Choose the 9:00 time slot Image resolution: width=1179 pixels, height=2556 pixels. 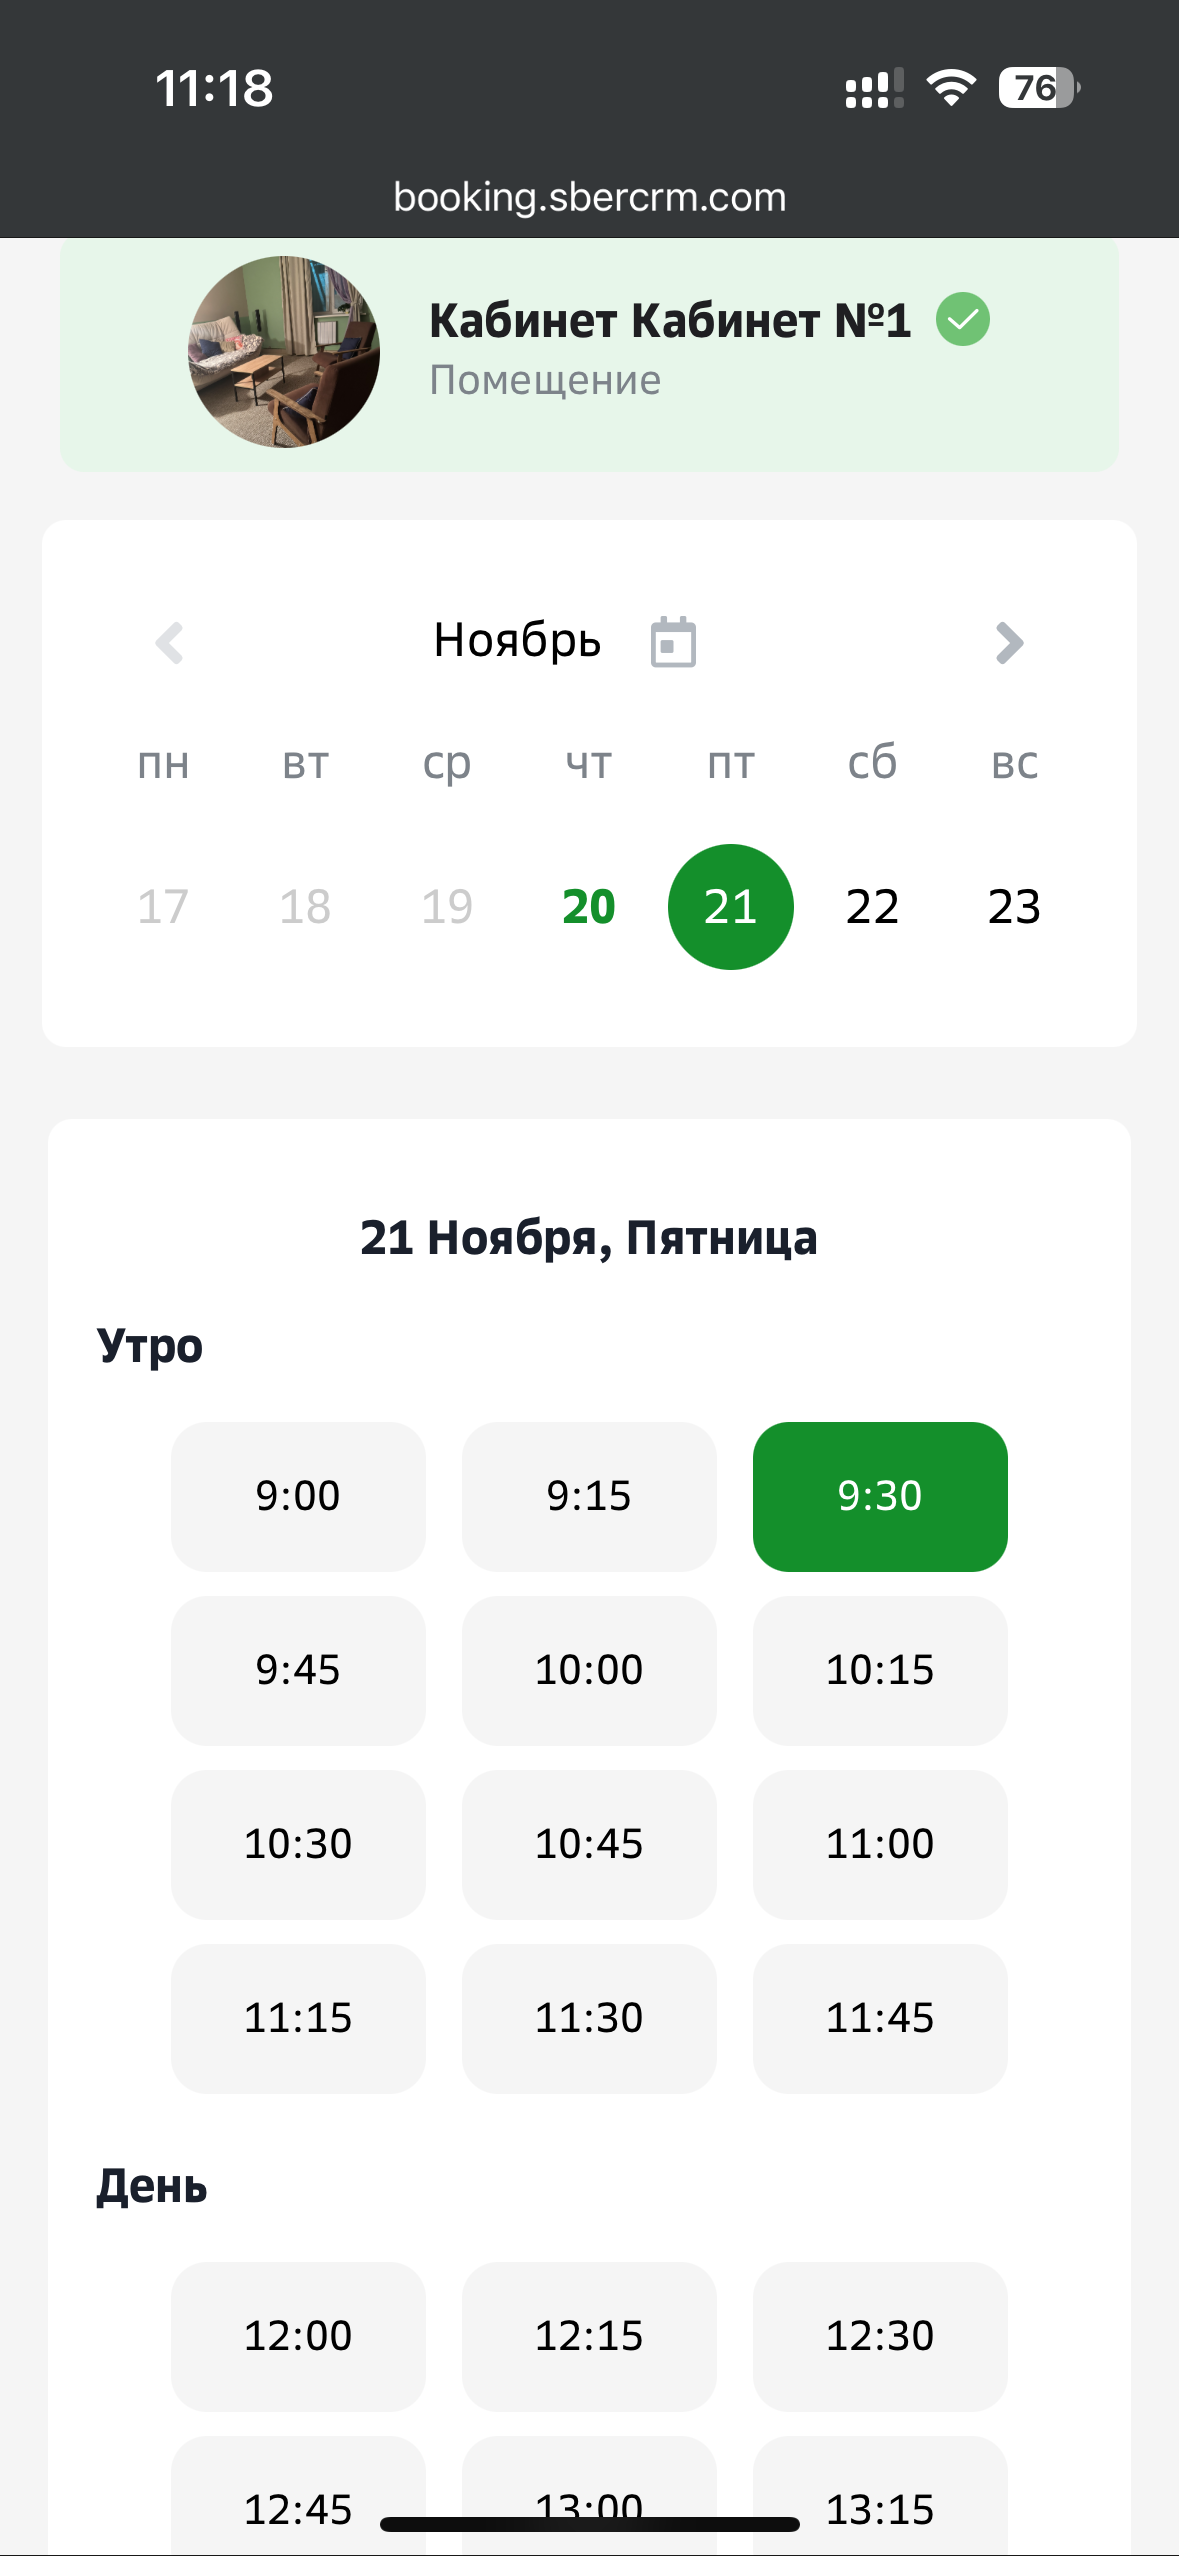click(x=298, y=1496)
